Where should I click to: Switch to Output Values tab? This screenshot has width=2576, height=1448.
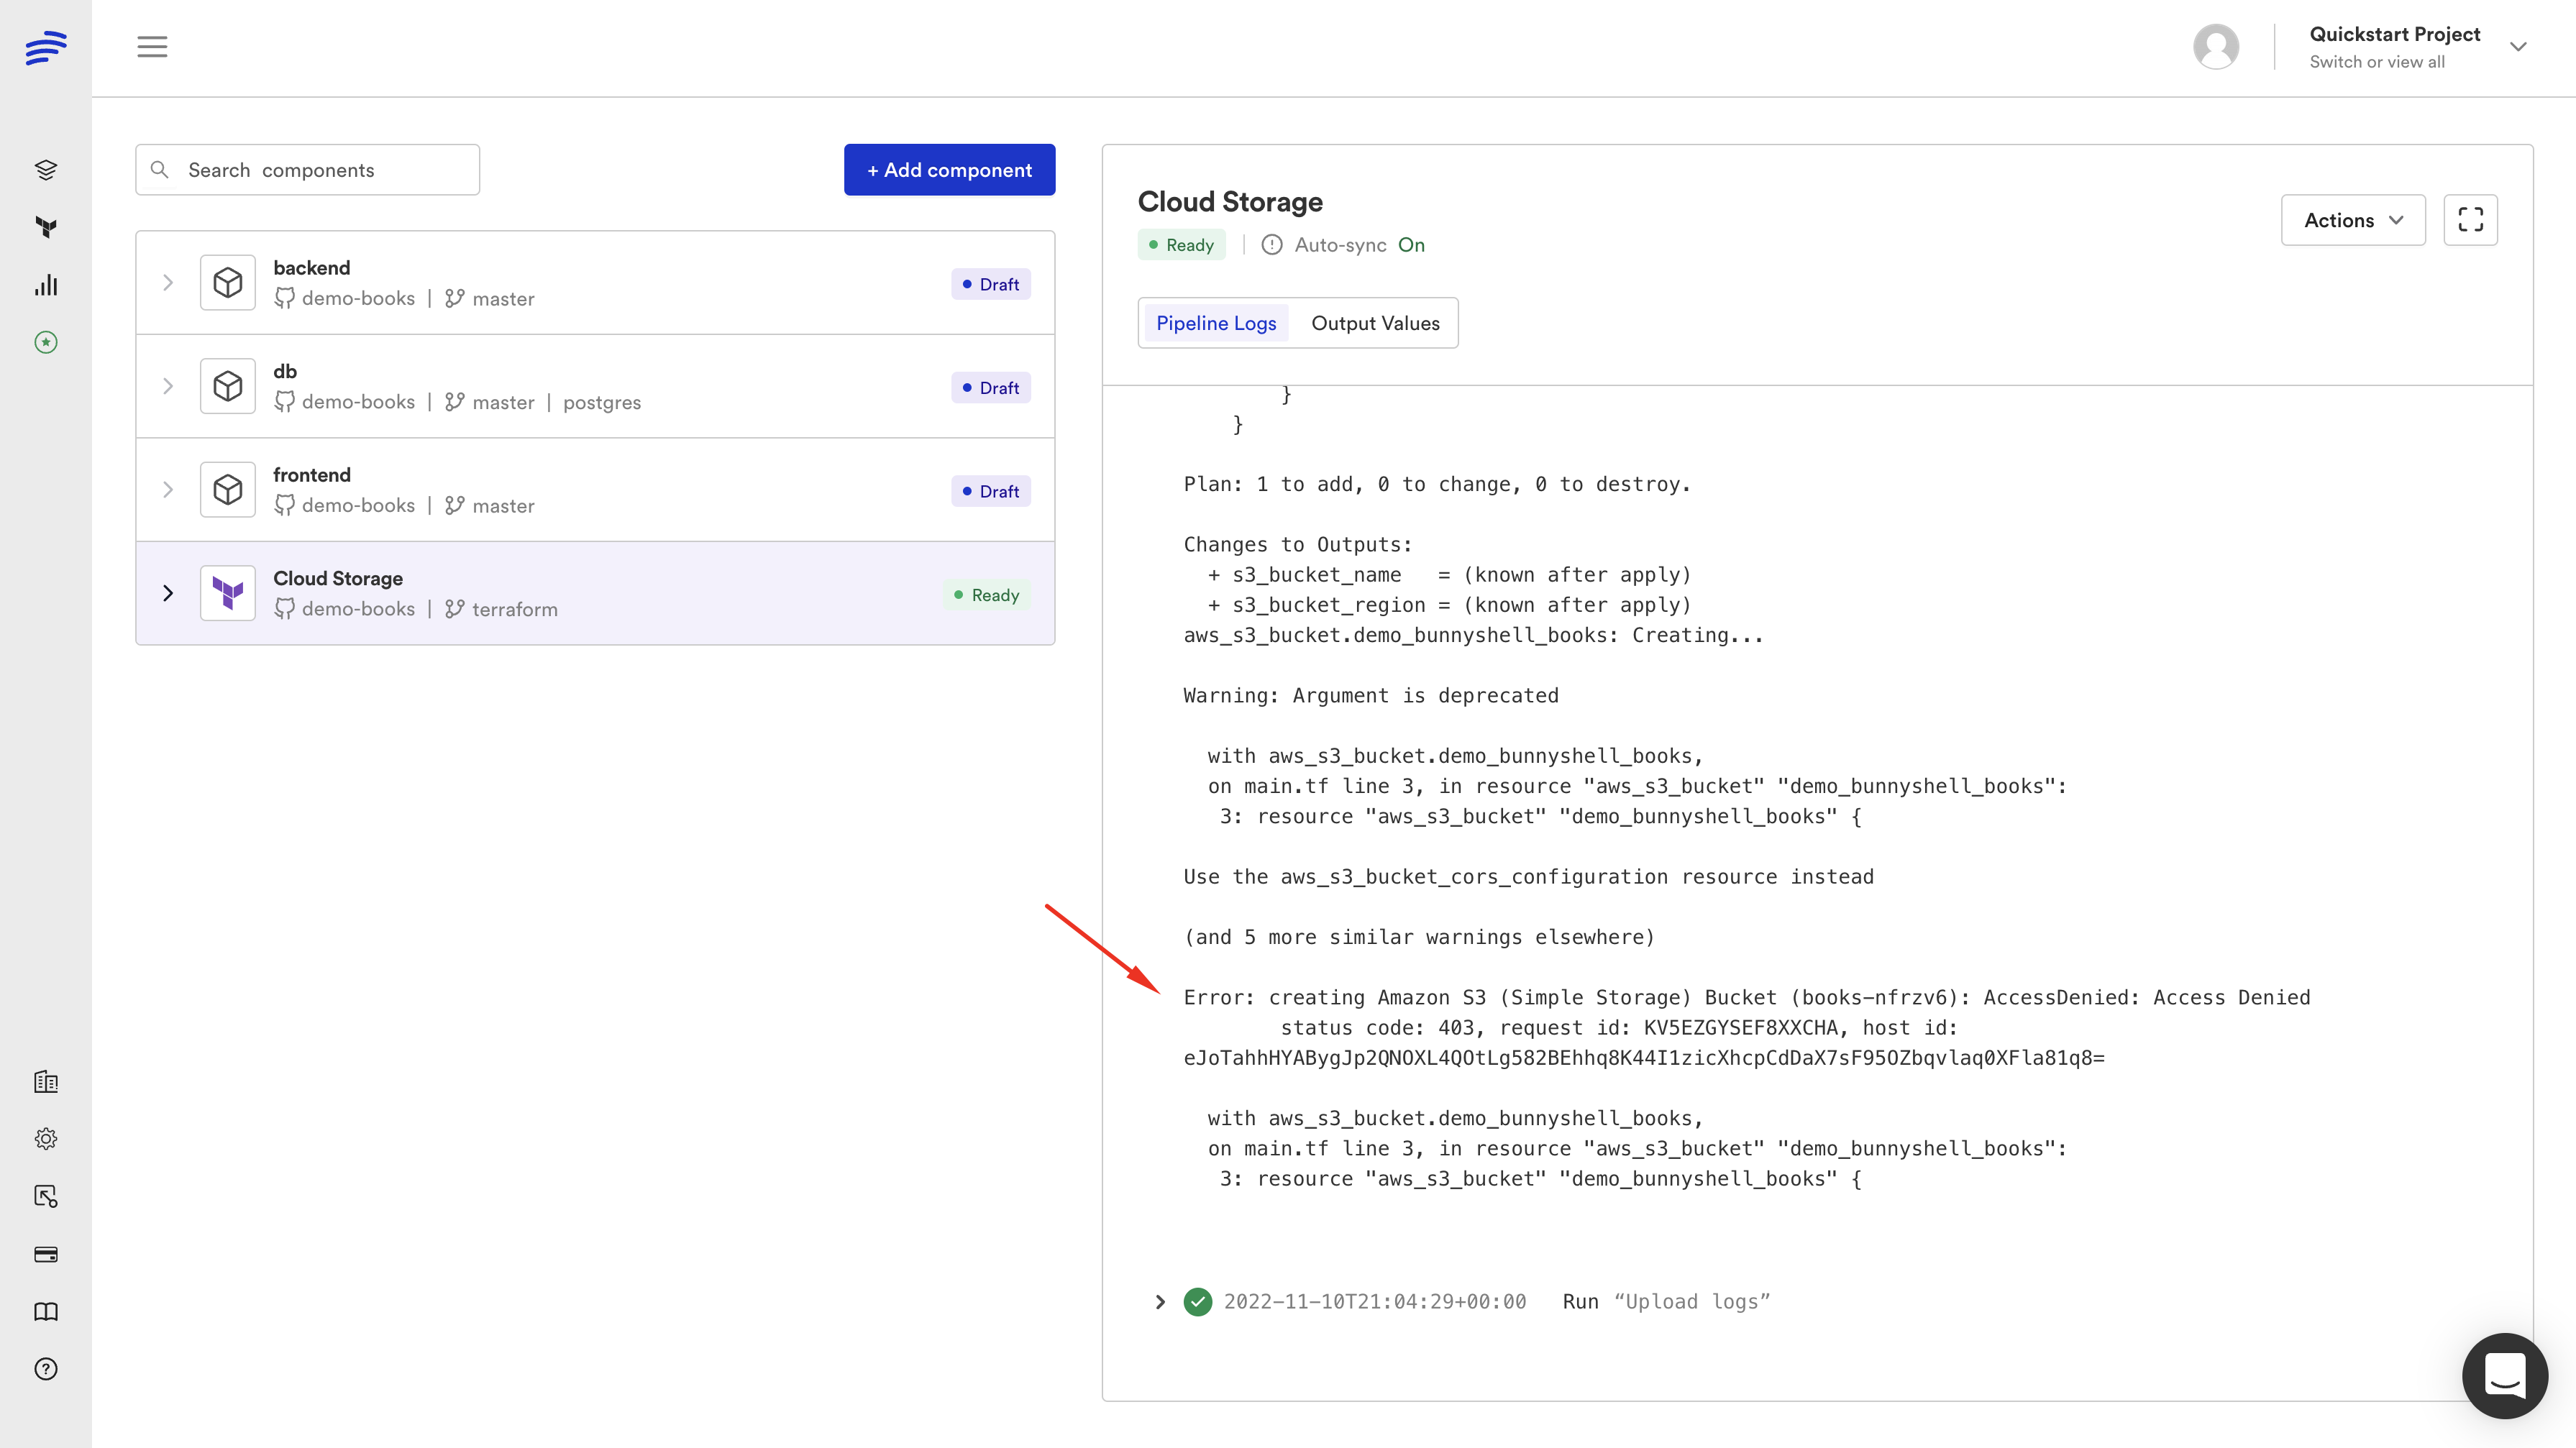[1375, 323]
